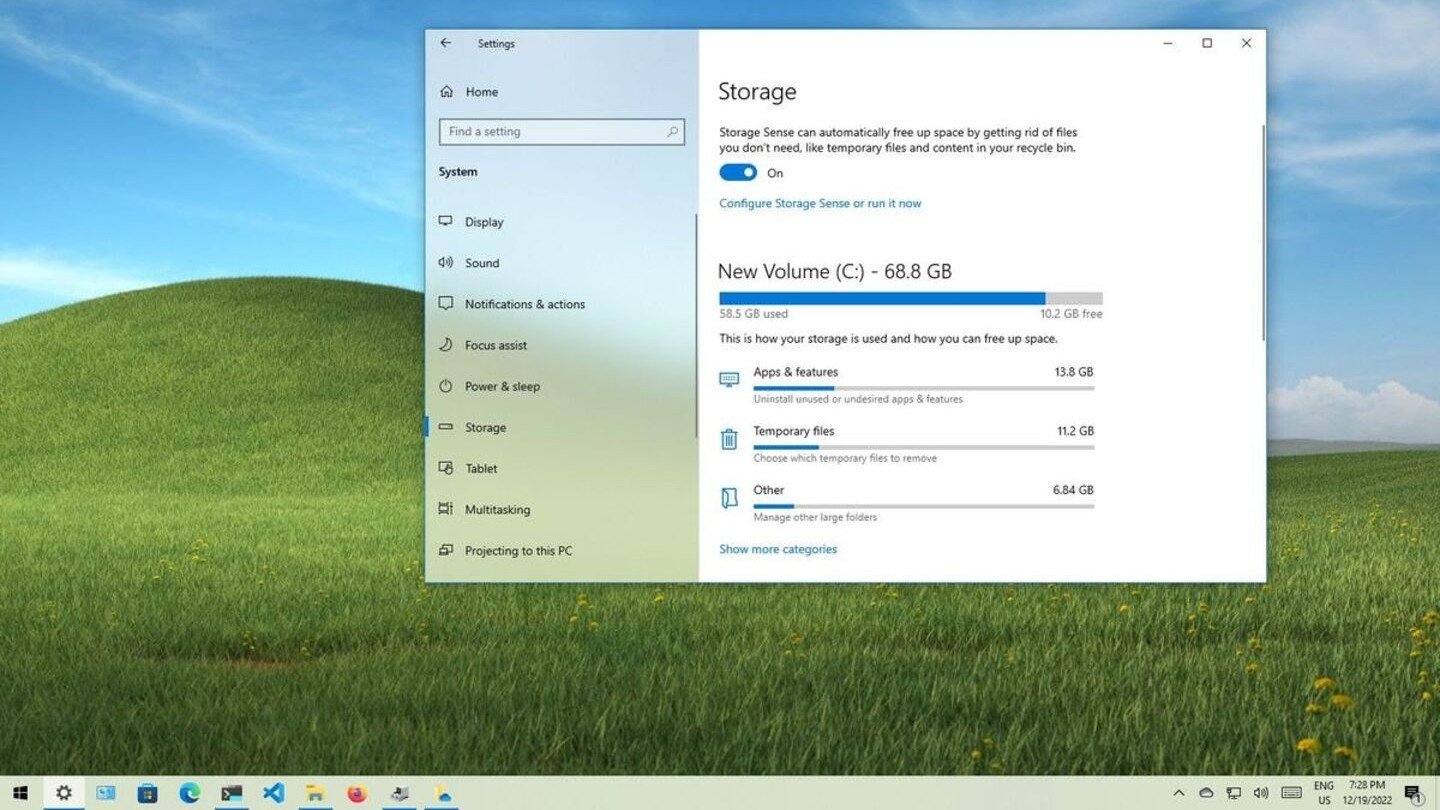This screenshot has height=810, width=1440.
Task: Click the "Storage" page title
Action: (757, 92)
